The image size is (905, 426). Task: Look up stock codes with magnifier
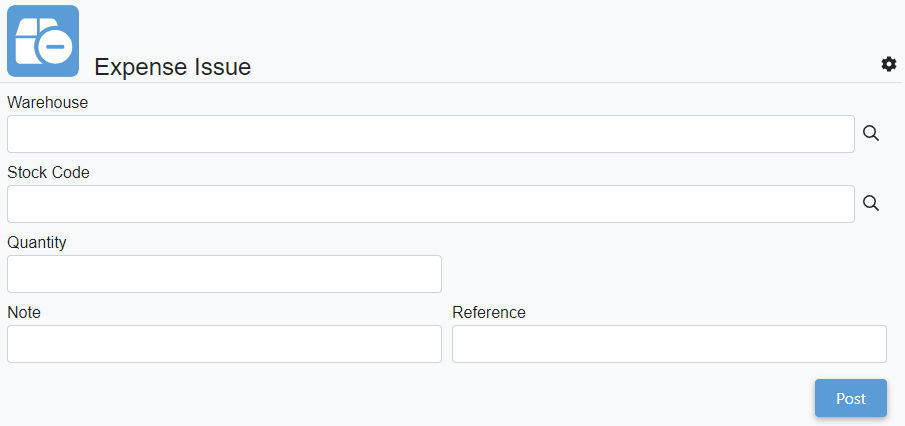(871, 204)
